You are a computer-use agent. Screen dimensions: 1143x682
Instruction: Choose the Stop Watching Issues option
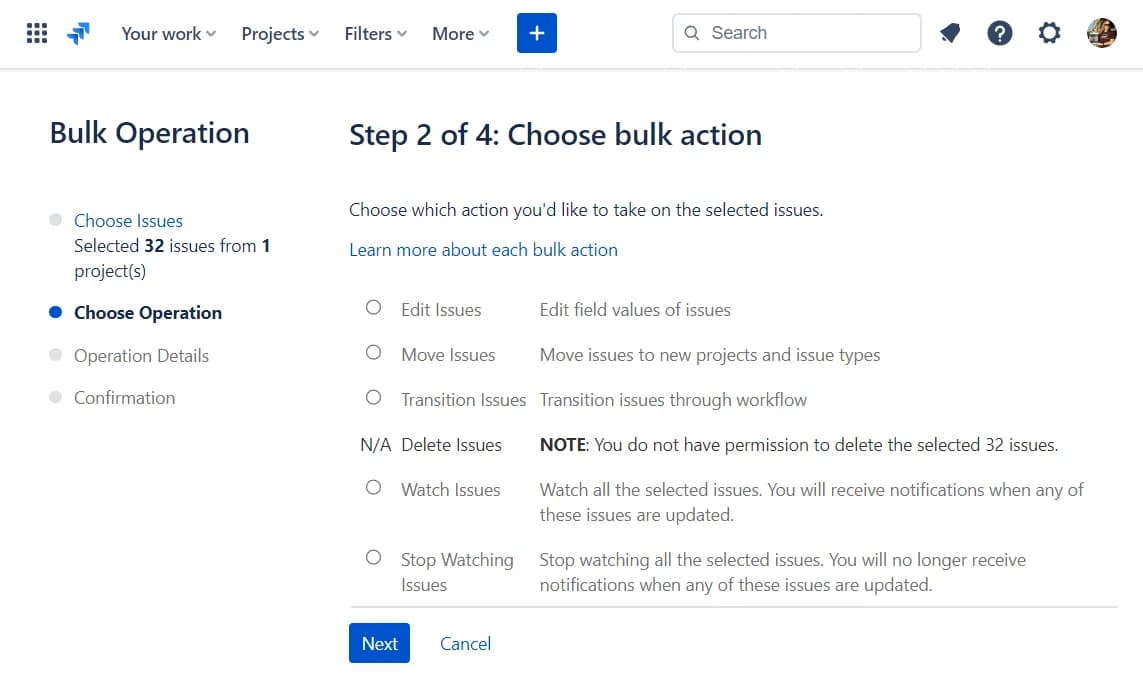[x=374, y=557]
